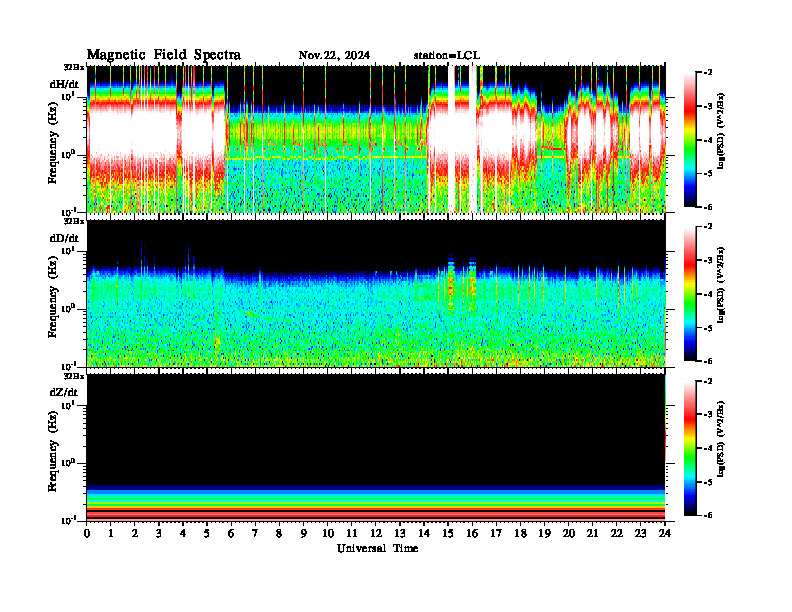This screenshot has width=792, height=612.
Task: Click the dZ/dt spectrogram plot
Action: pyautogui.click(x=376, y=447)
